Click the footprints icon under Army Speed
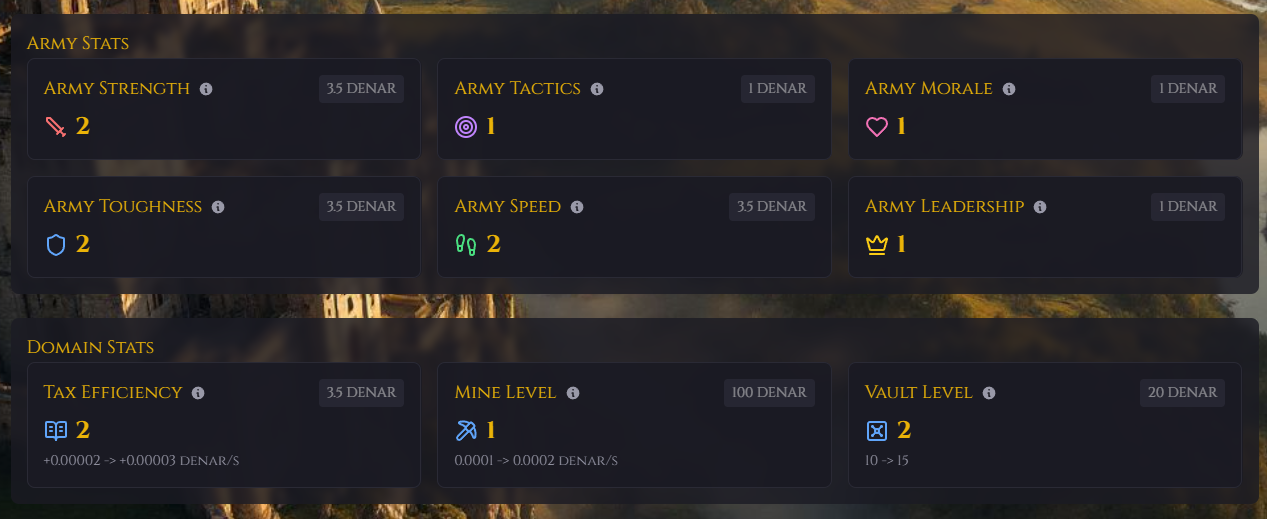Viewport: 1267px width, 519px height. point(466,245)
